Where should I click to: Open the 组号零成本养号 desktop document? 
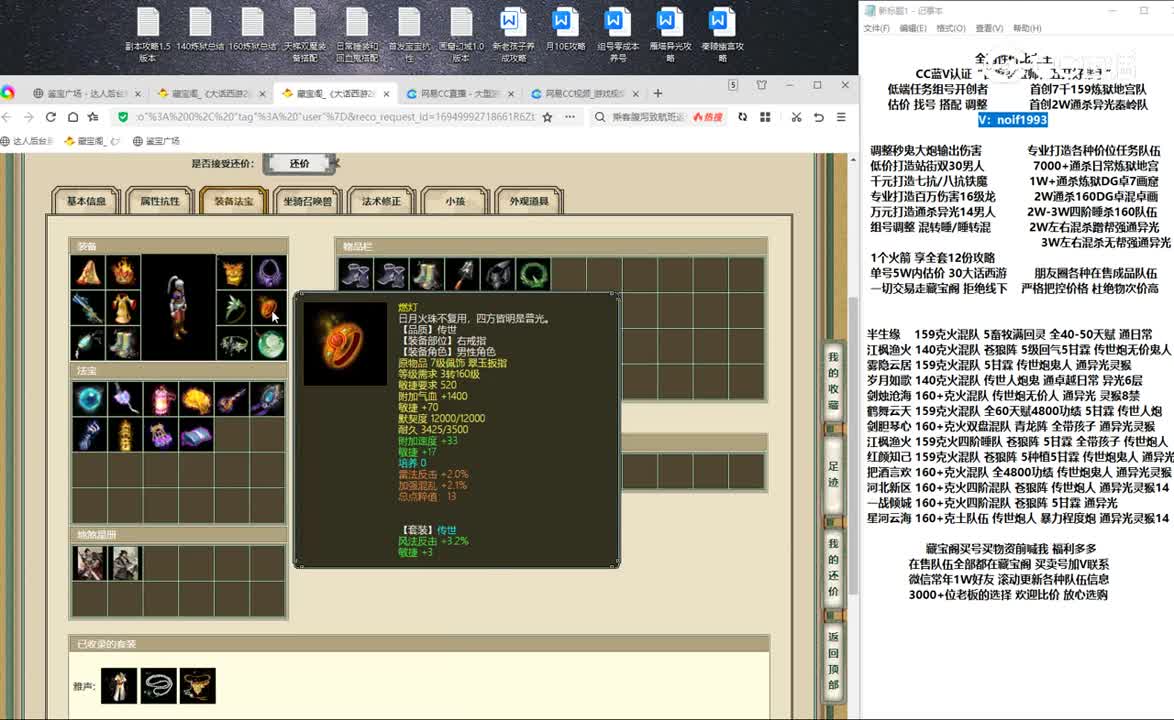point(617,35)
